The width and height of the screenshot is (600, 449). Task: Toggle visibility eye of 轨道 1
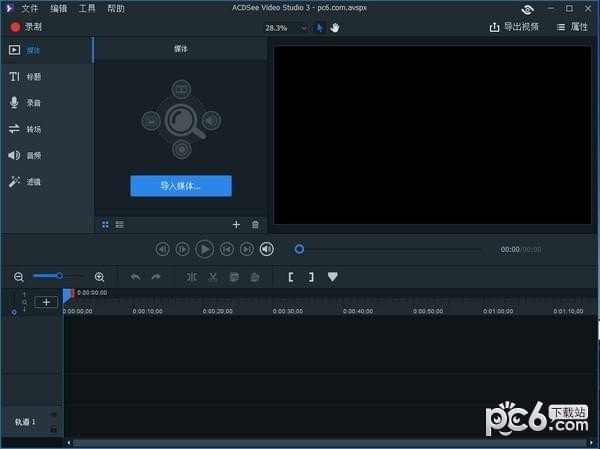pos(54,415)
